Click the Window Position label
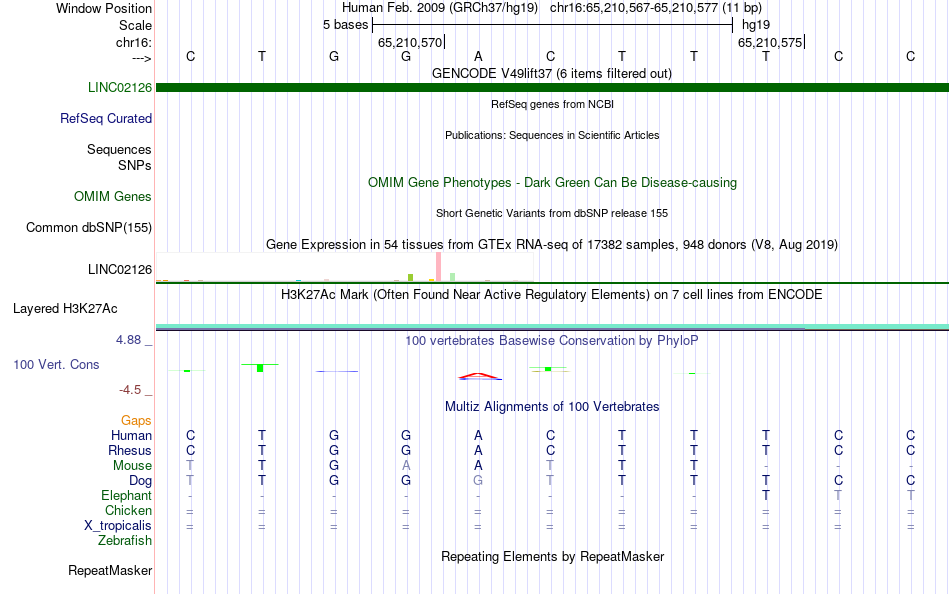 (104, 8)
